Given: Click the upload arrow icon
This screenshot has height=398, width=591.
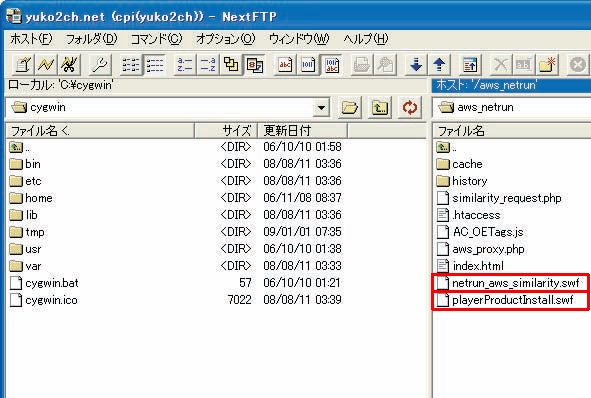Looking at the screenshot, I should (439, 65).
